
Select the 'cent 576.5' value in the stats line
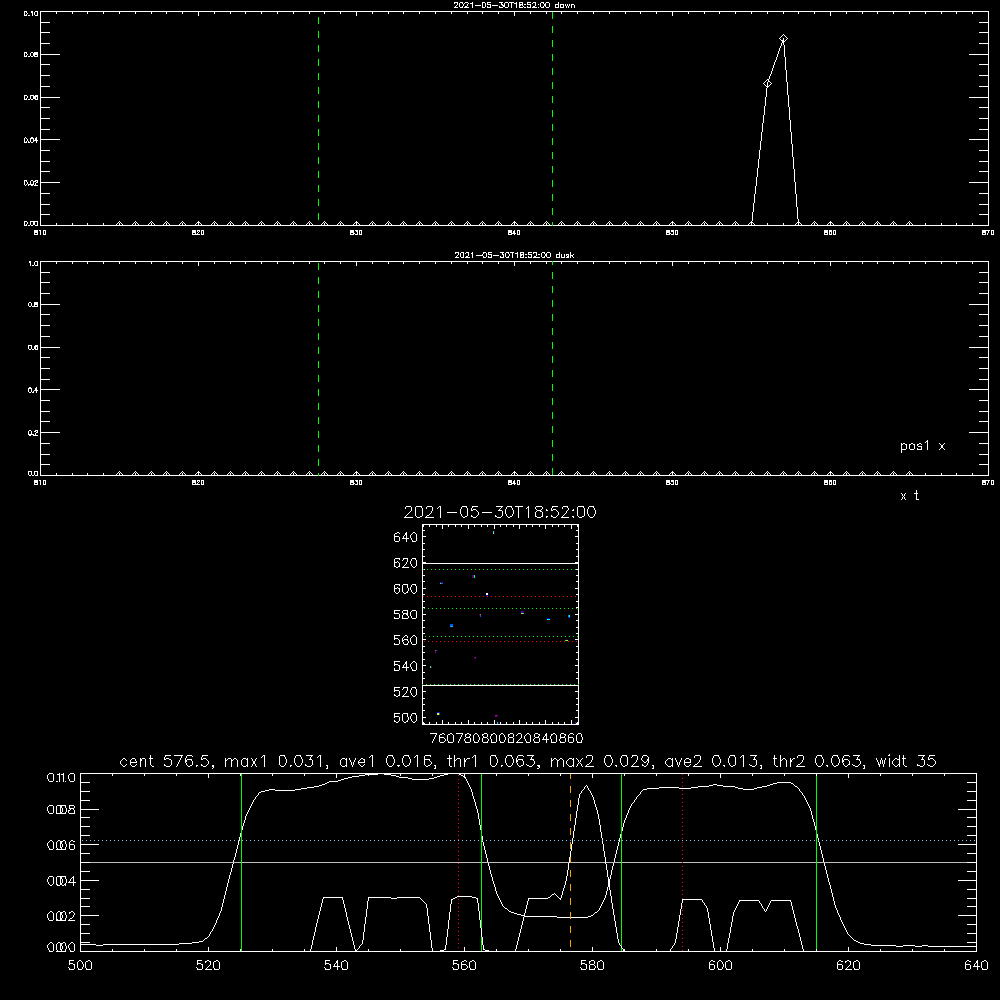166,761
